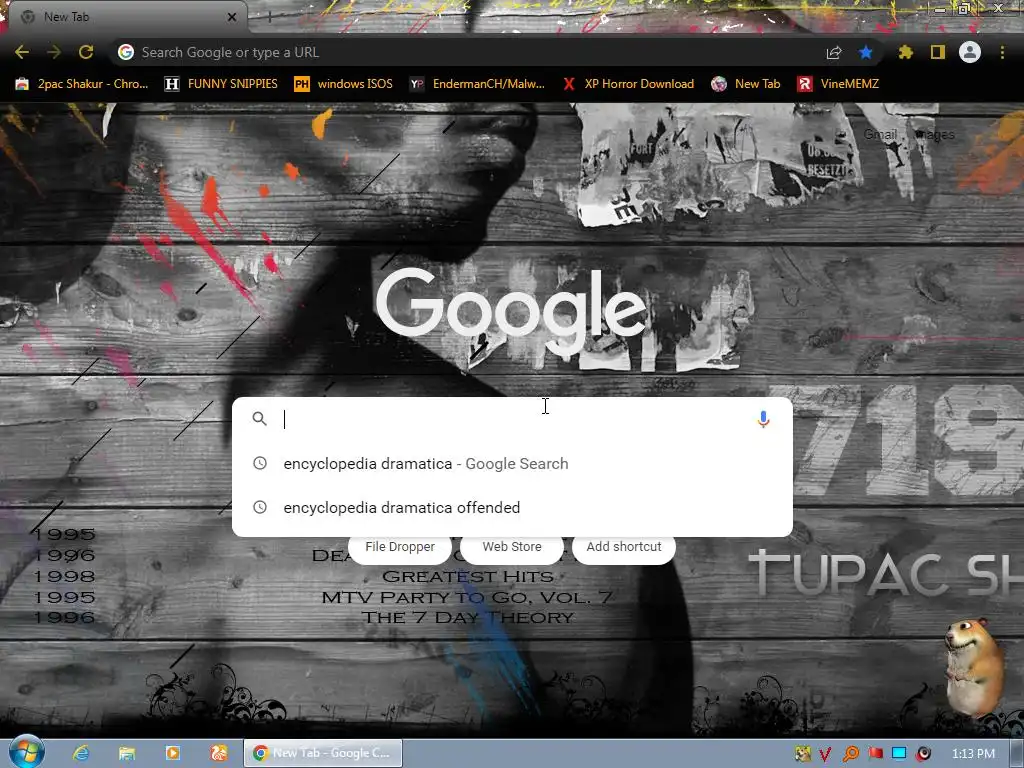This screenshot has height=768, width=1024.
Task: Open the File Dropper shortcut
Action: (x=400, y=547)
